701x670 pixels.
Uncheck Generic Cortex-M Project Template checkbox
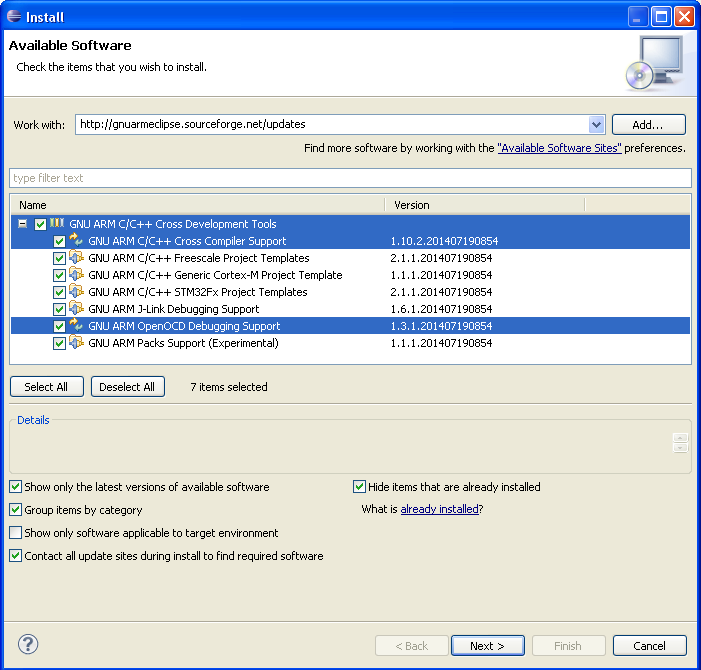click(59, 275)
